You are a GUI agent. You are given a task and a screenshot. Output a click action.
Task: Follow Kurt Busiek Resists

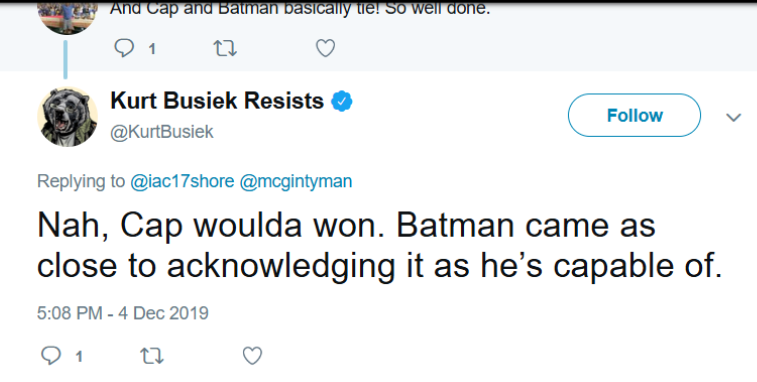click(x=634, y=115)
